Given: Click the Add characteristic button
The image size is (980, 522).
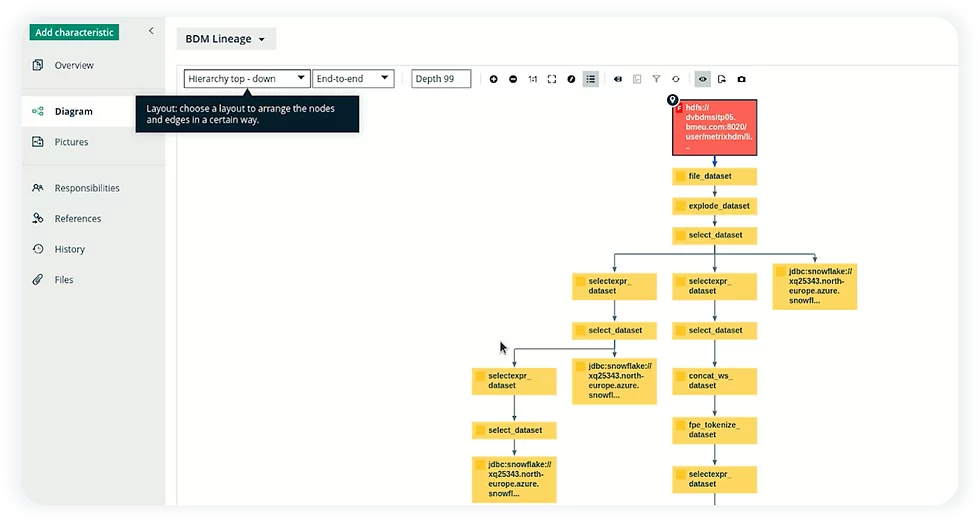Looking at the screenshot, I should click(x=74, y=33).
